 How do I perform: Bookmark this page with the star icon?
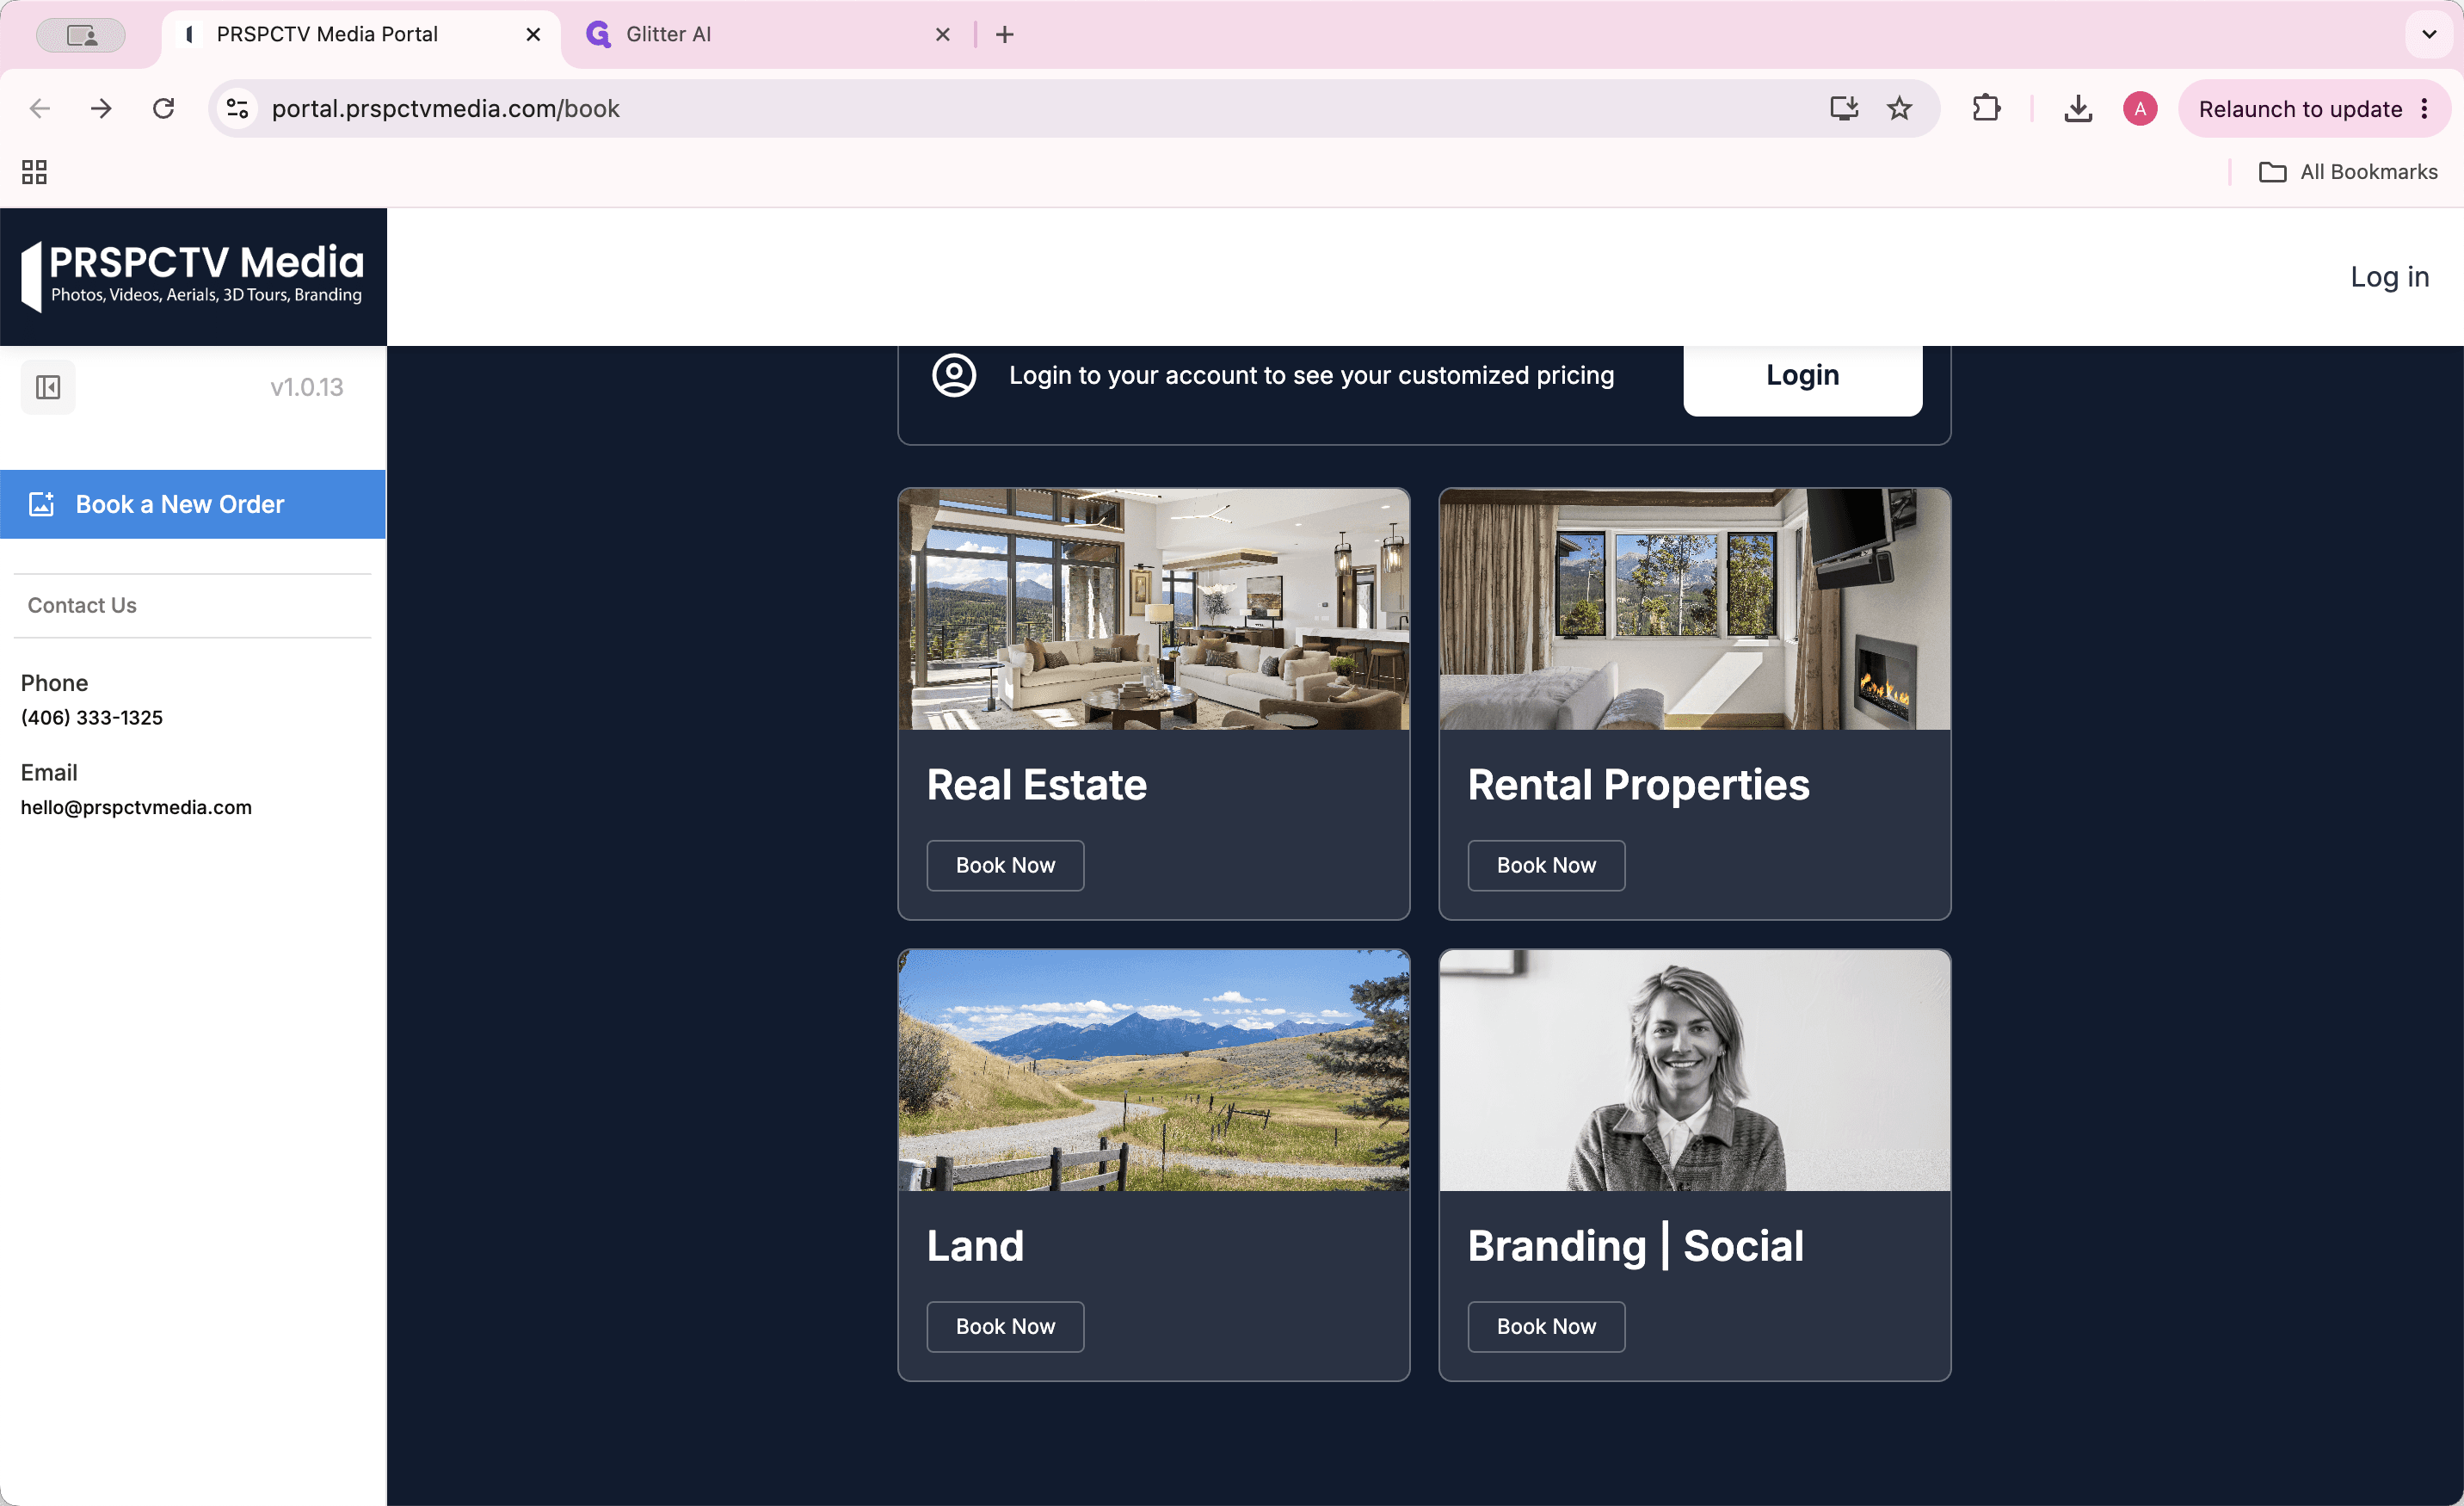(1899, 108)
